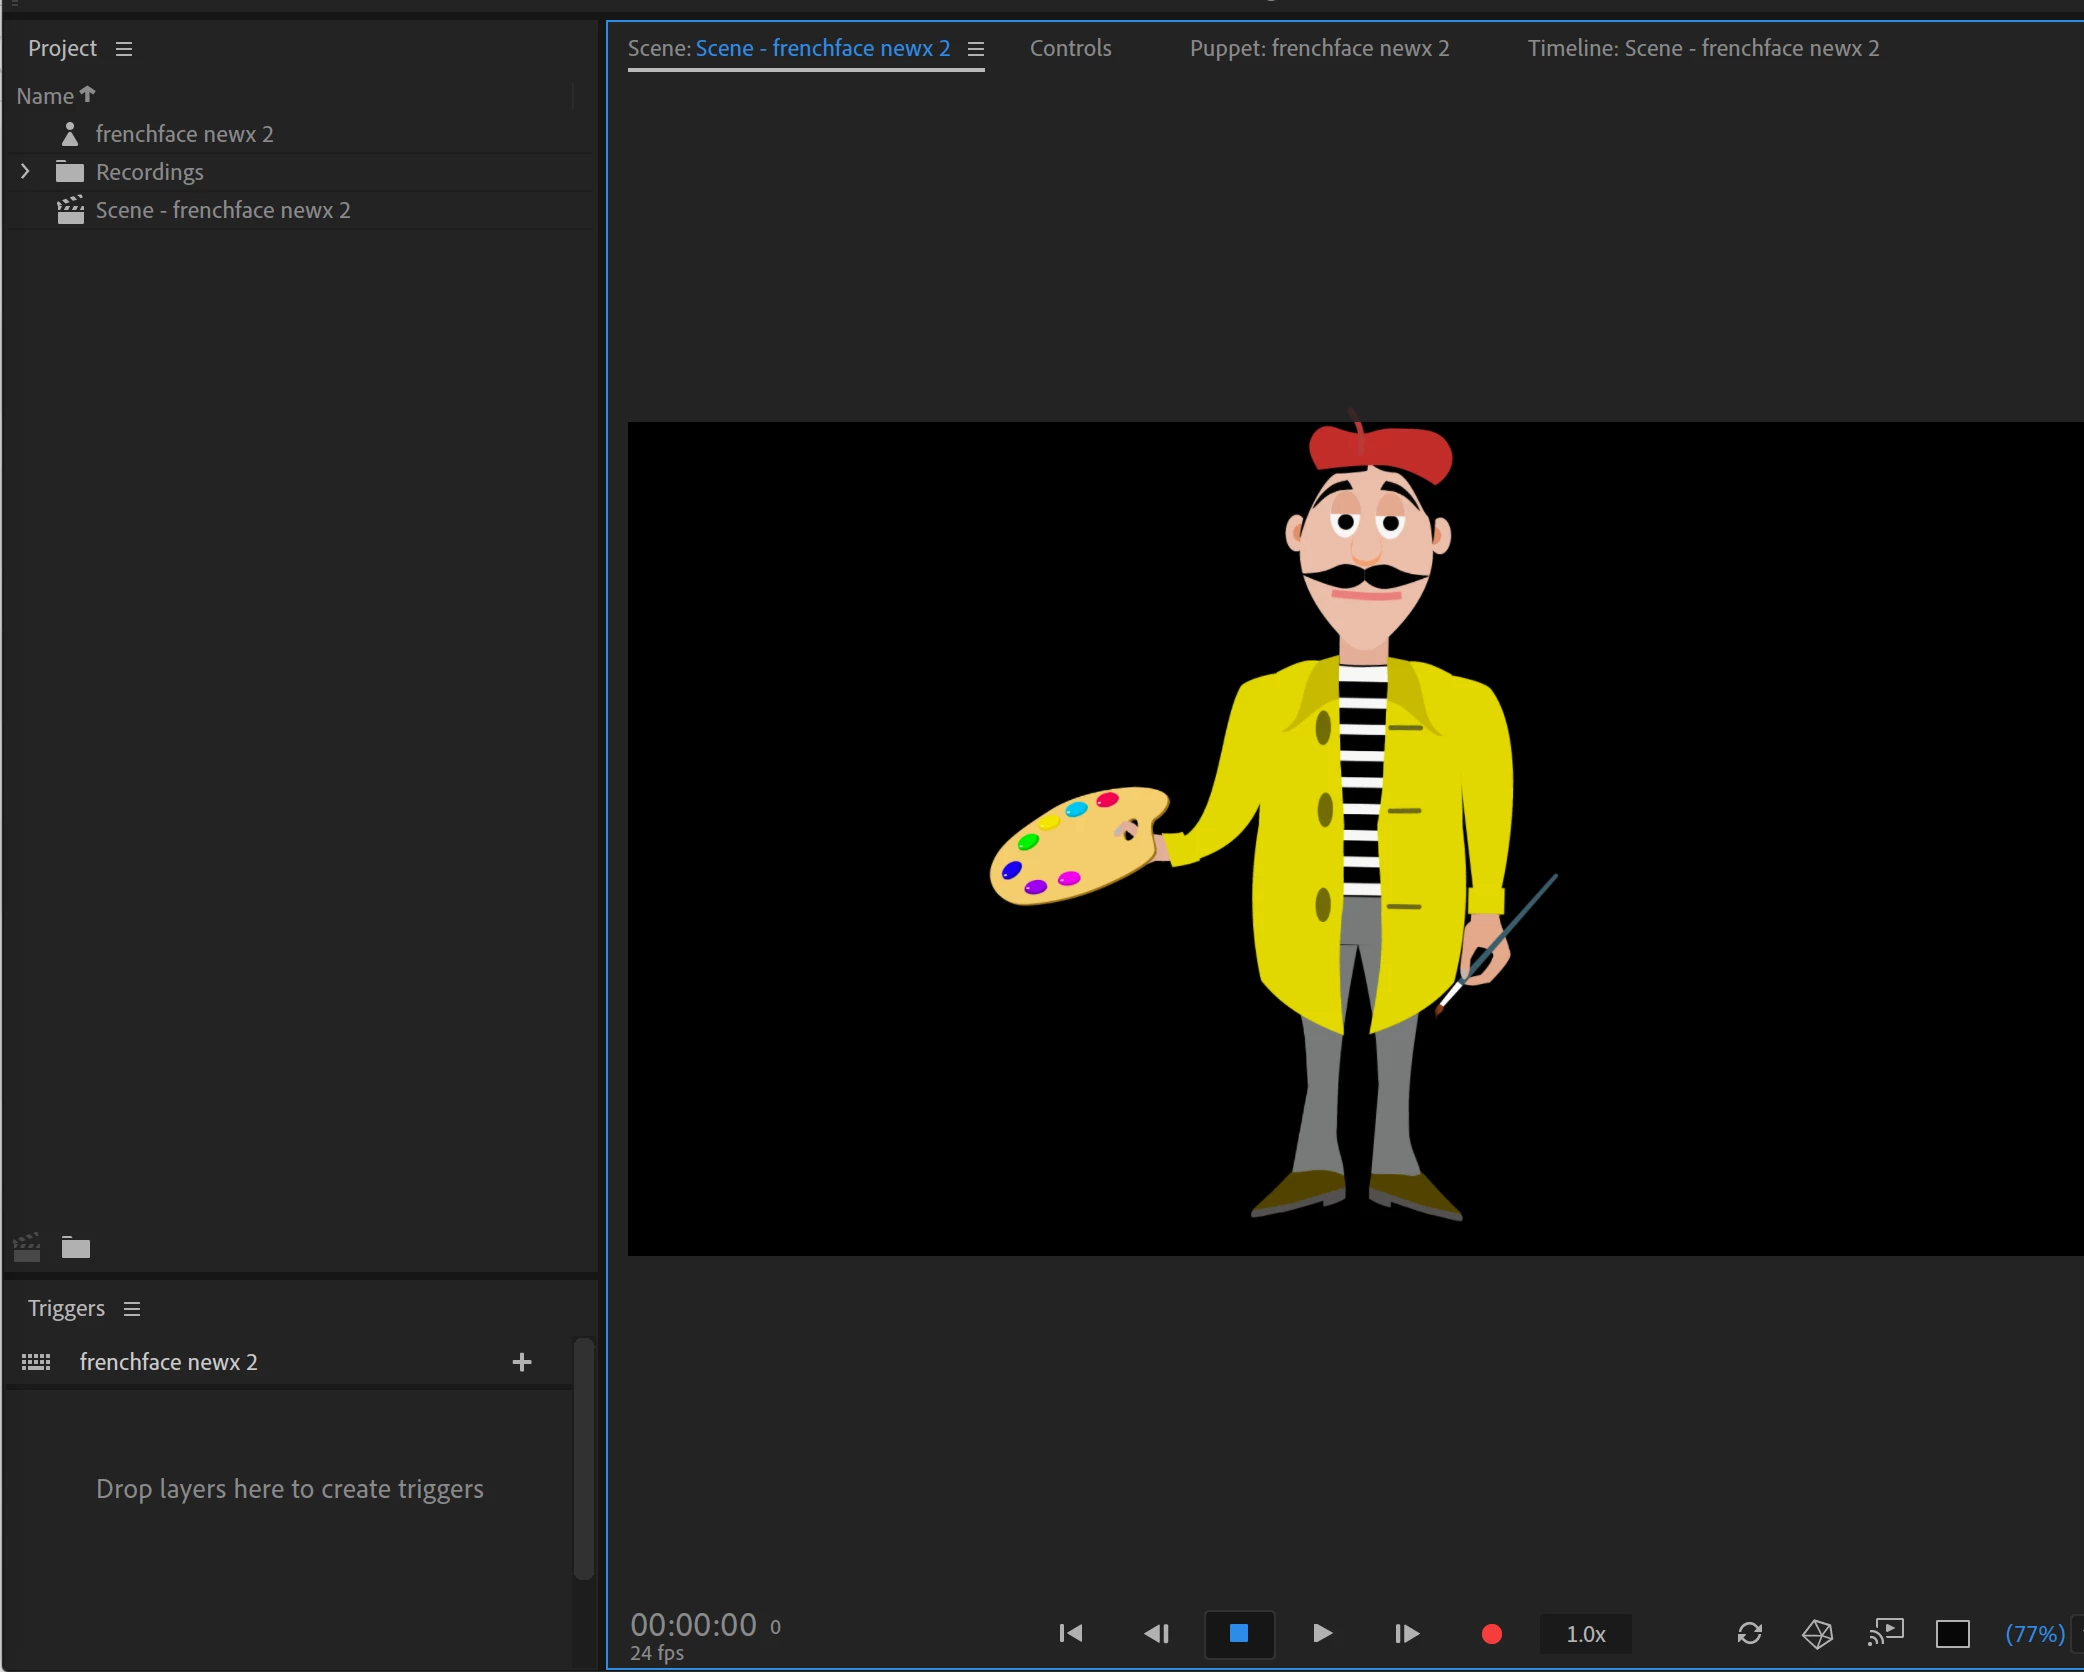The width and height of the screenshot is (2084, 1672).
Task: Click the refresh scene icon
Action: click(x=1749, y=1633)
